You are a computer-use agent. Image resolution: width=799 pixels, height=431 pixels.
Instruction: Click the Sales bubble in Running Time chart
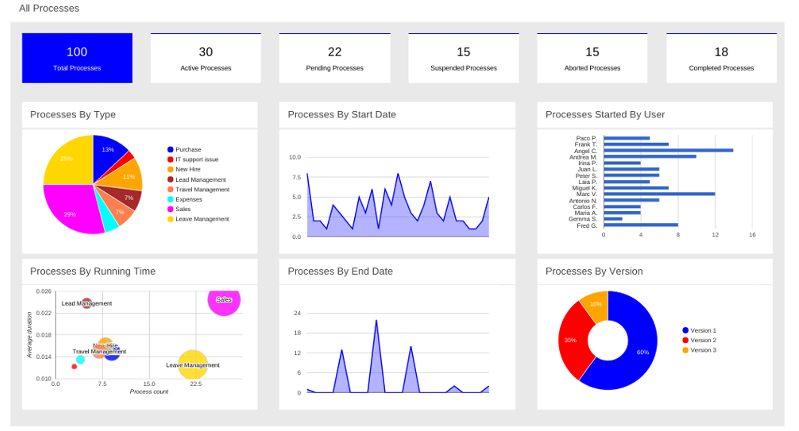224,299
